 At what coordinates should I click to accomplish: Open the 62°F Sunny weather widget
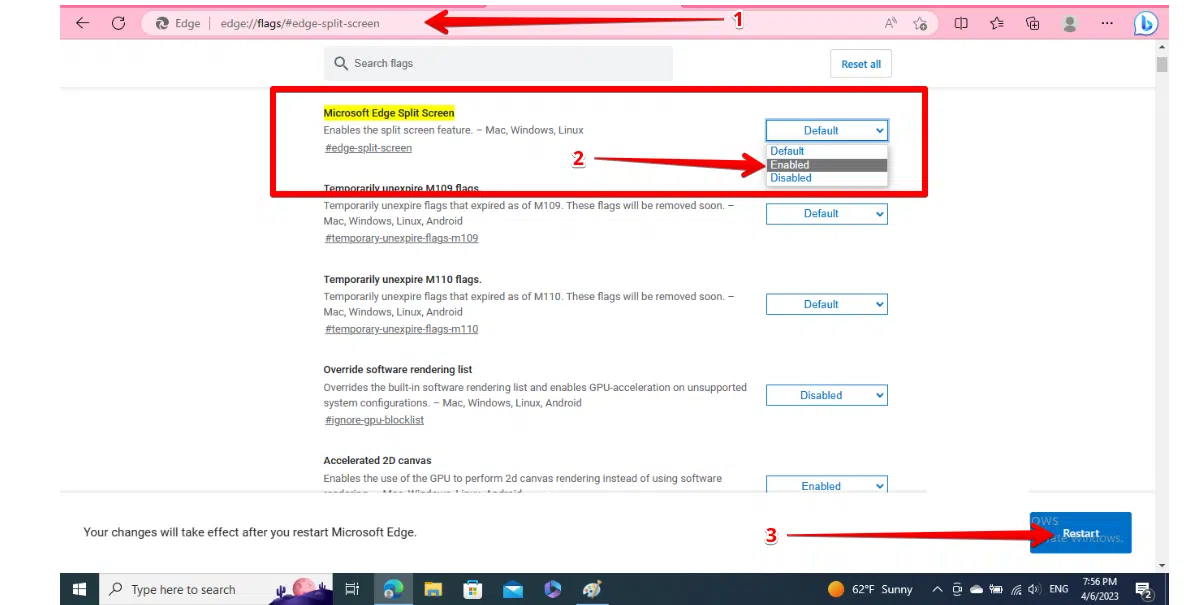870,589
